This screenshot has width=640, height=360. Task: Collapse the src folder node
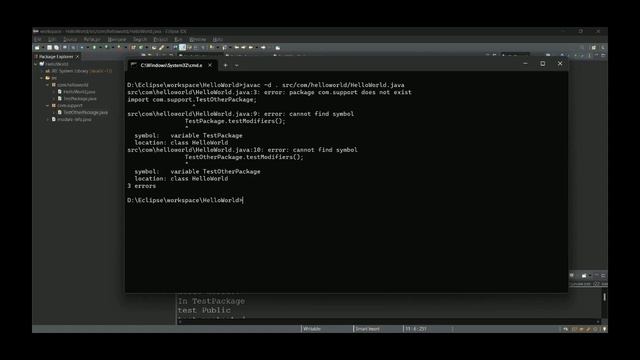[42, 78]
